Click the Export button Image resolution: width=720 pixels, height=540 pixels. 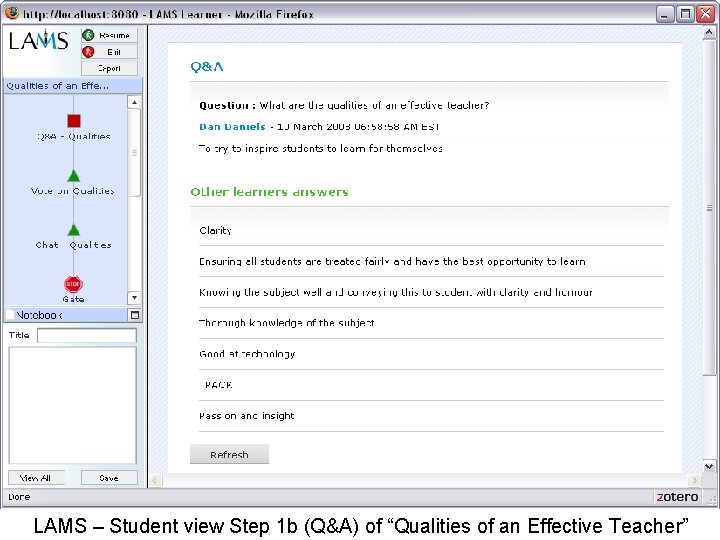pyautogui.click(x=109, y=68)
